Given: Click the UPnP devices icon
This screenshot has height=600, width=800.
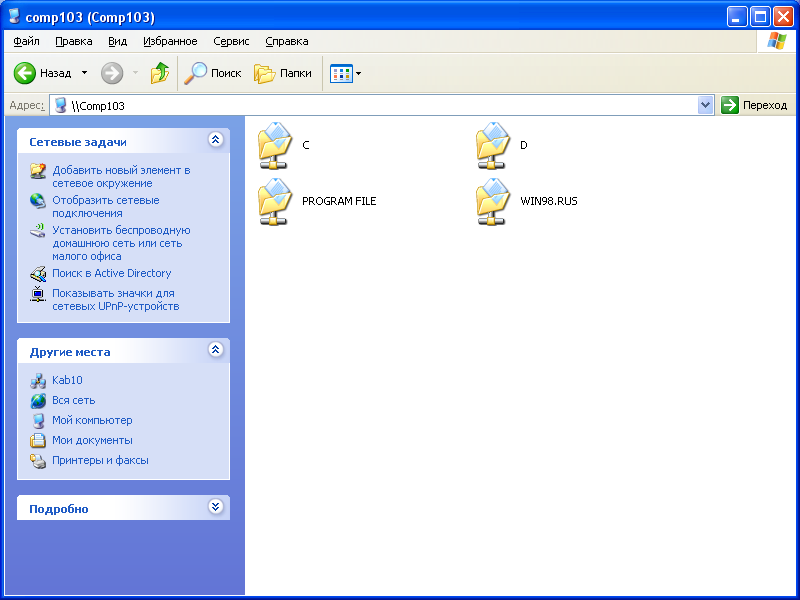Looking at the screenshot, I should [x=38, y=294].
